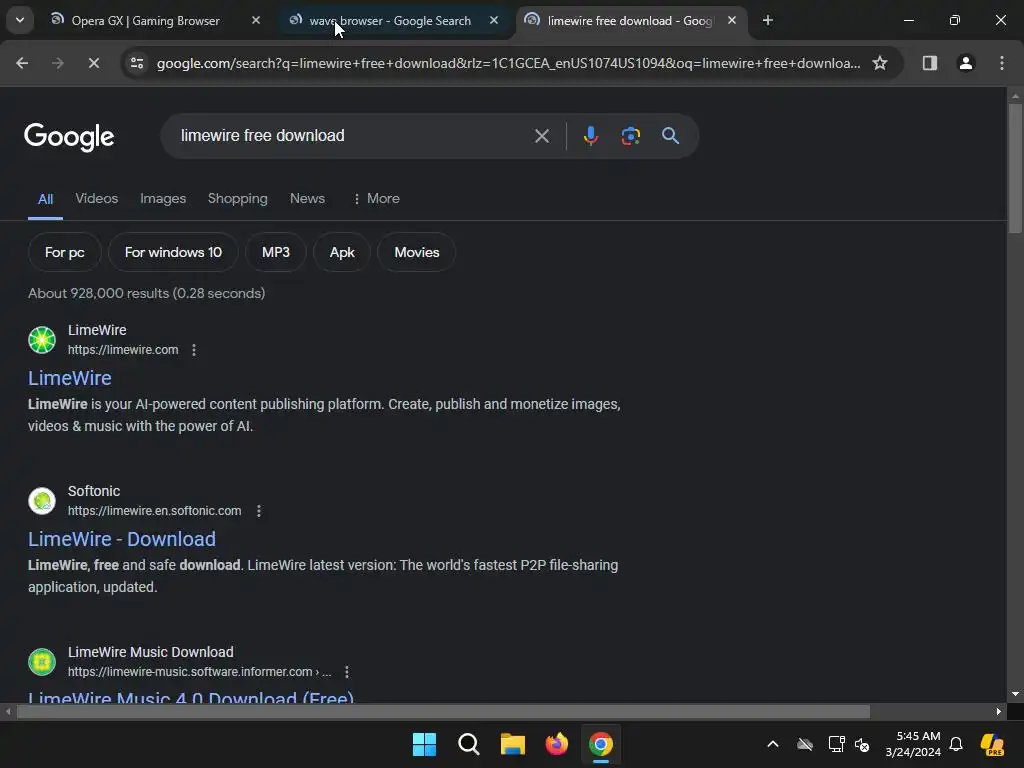Open the tab search dropdown arrow
This screenshot has height=768, width=1024.
pyautogui.click(x=20, y=20)
